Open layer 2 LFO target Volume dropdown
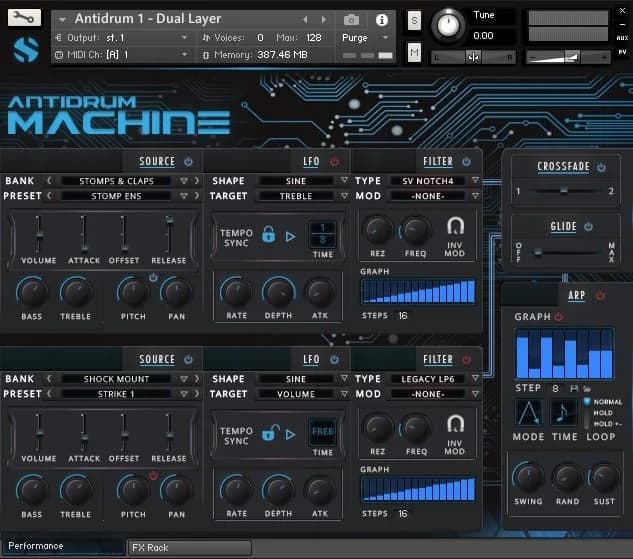This screenshot has height=559, width=633. [344, 394]
